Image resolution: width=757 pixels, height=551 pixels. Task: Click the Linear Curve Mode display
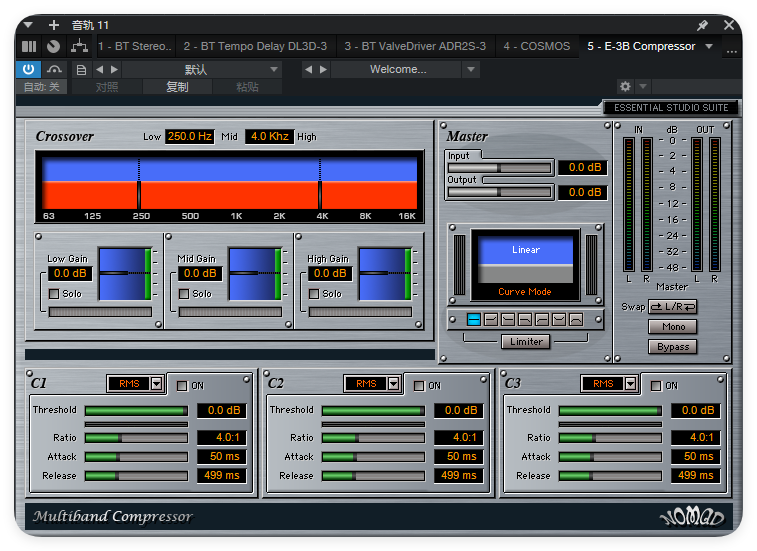[525, 265]
